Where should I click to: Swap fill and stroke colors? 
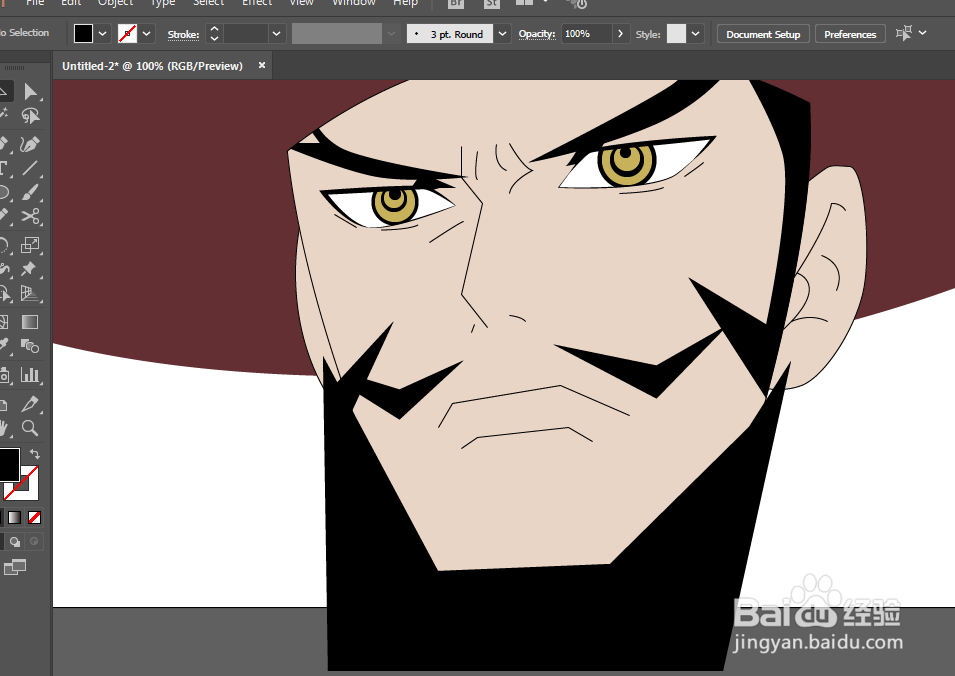point(35,454)
